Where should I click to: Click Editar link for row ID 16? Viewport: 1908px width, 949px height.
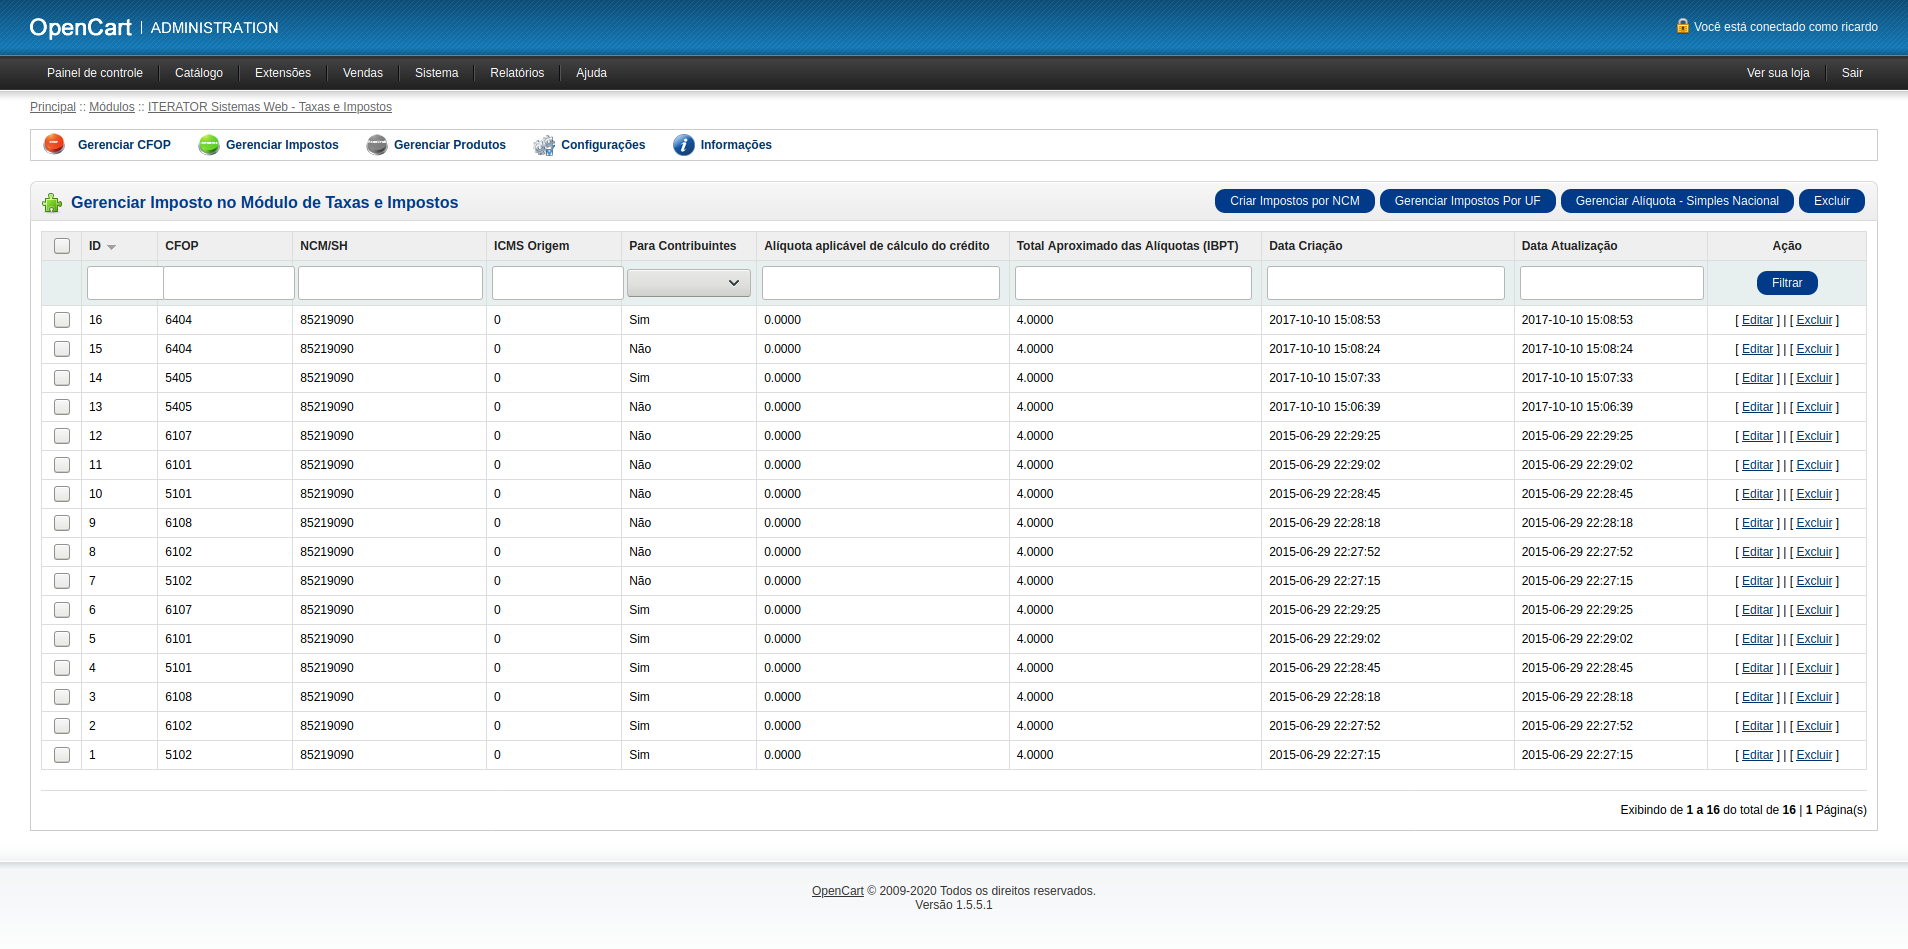pyautogui.click(x=1757, y=320)
